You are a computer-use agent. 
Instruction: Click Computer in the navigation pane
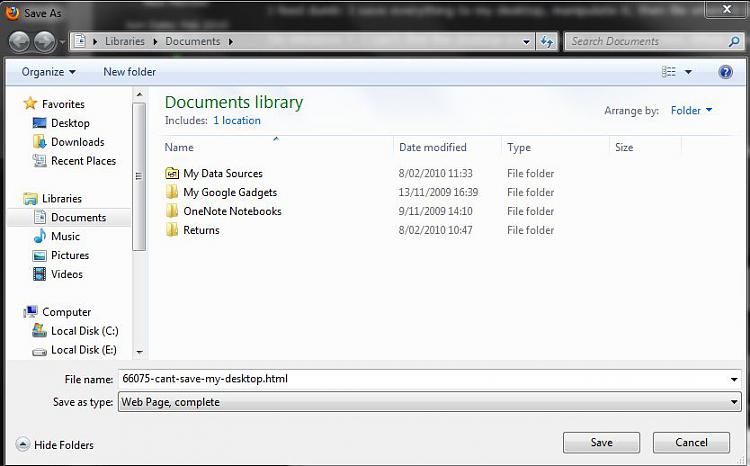point(66,312)
